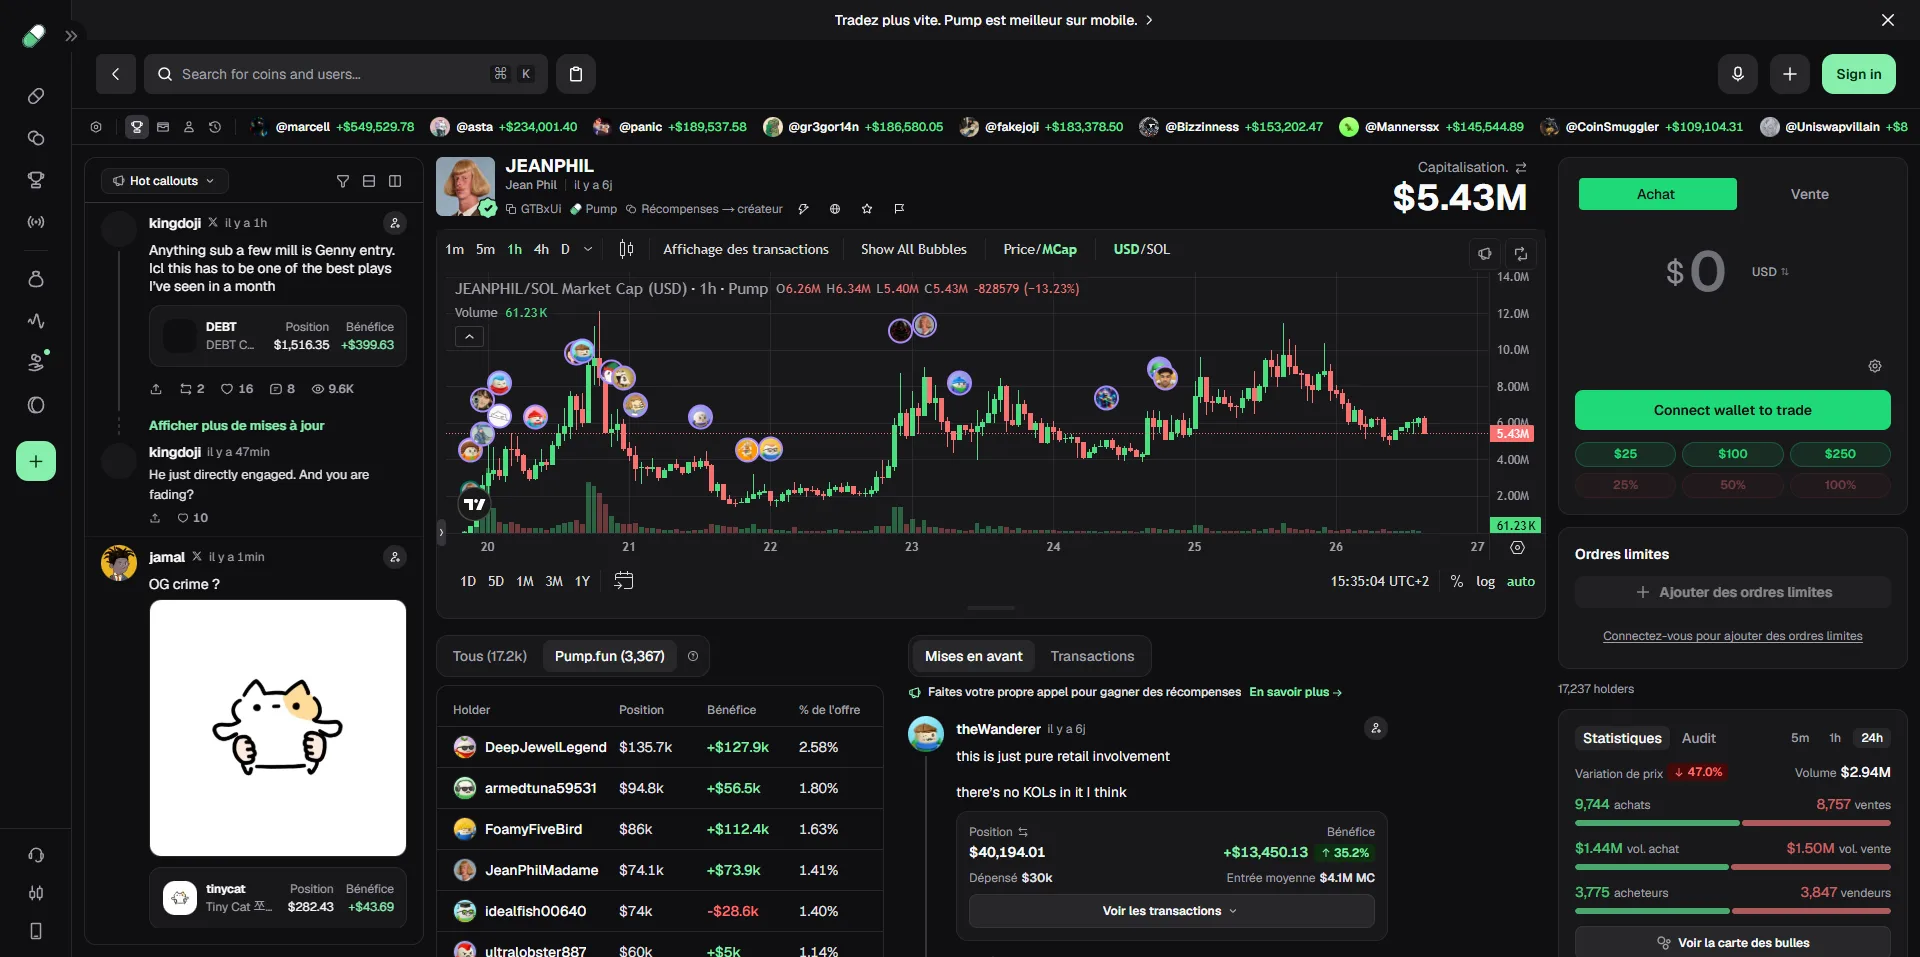The image size is (1920, 957).
Task: Open Voir la carte des bulles
Action: coord(1733,942)
